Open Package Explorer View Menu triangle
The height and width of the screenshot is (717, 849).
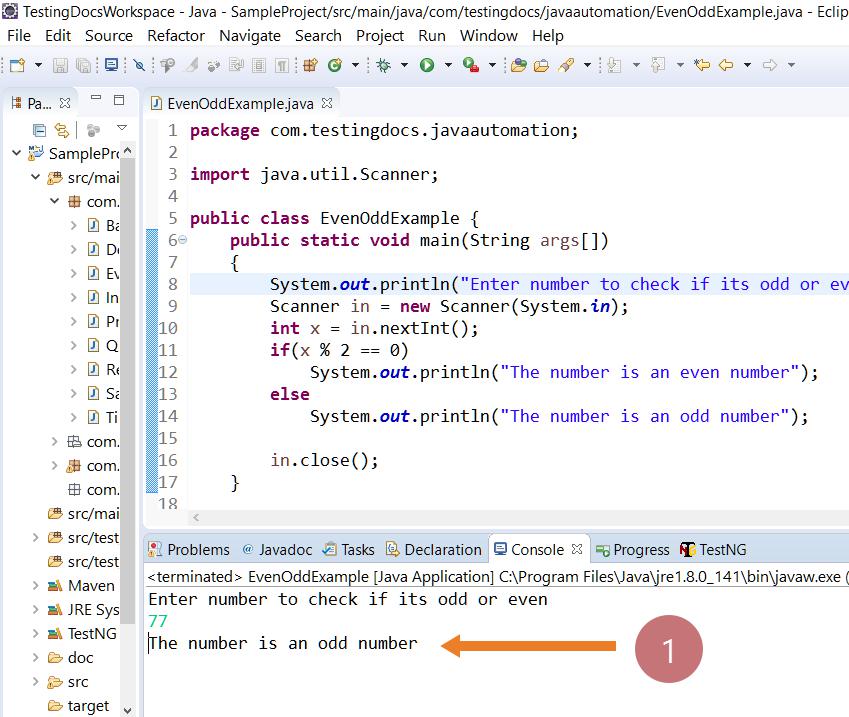122,128
